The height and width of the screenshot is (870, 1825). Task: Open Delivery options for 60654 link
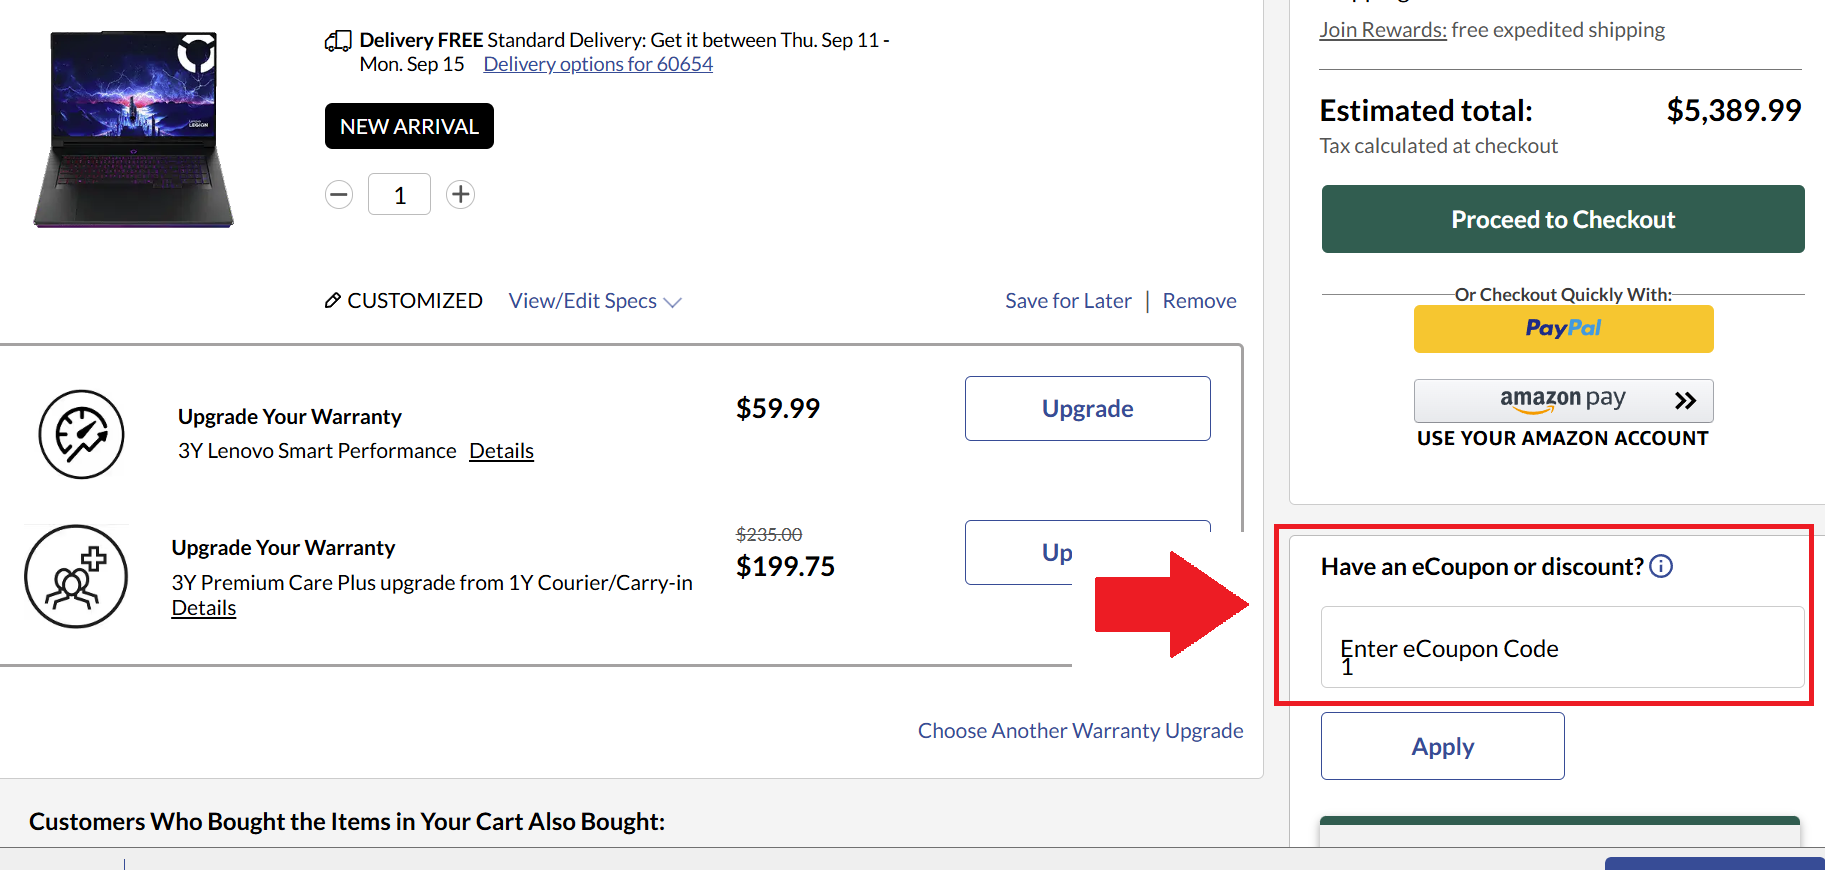point(598,64)
